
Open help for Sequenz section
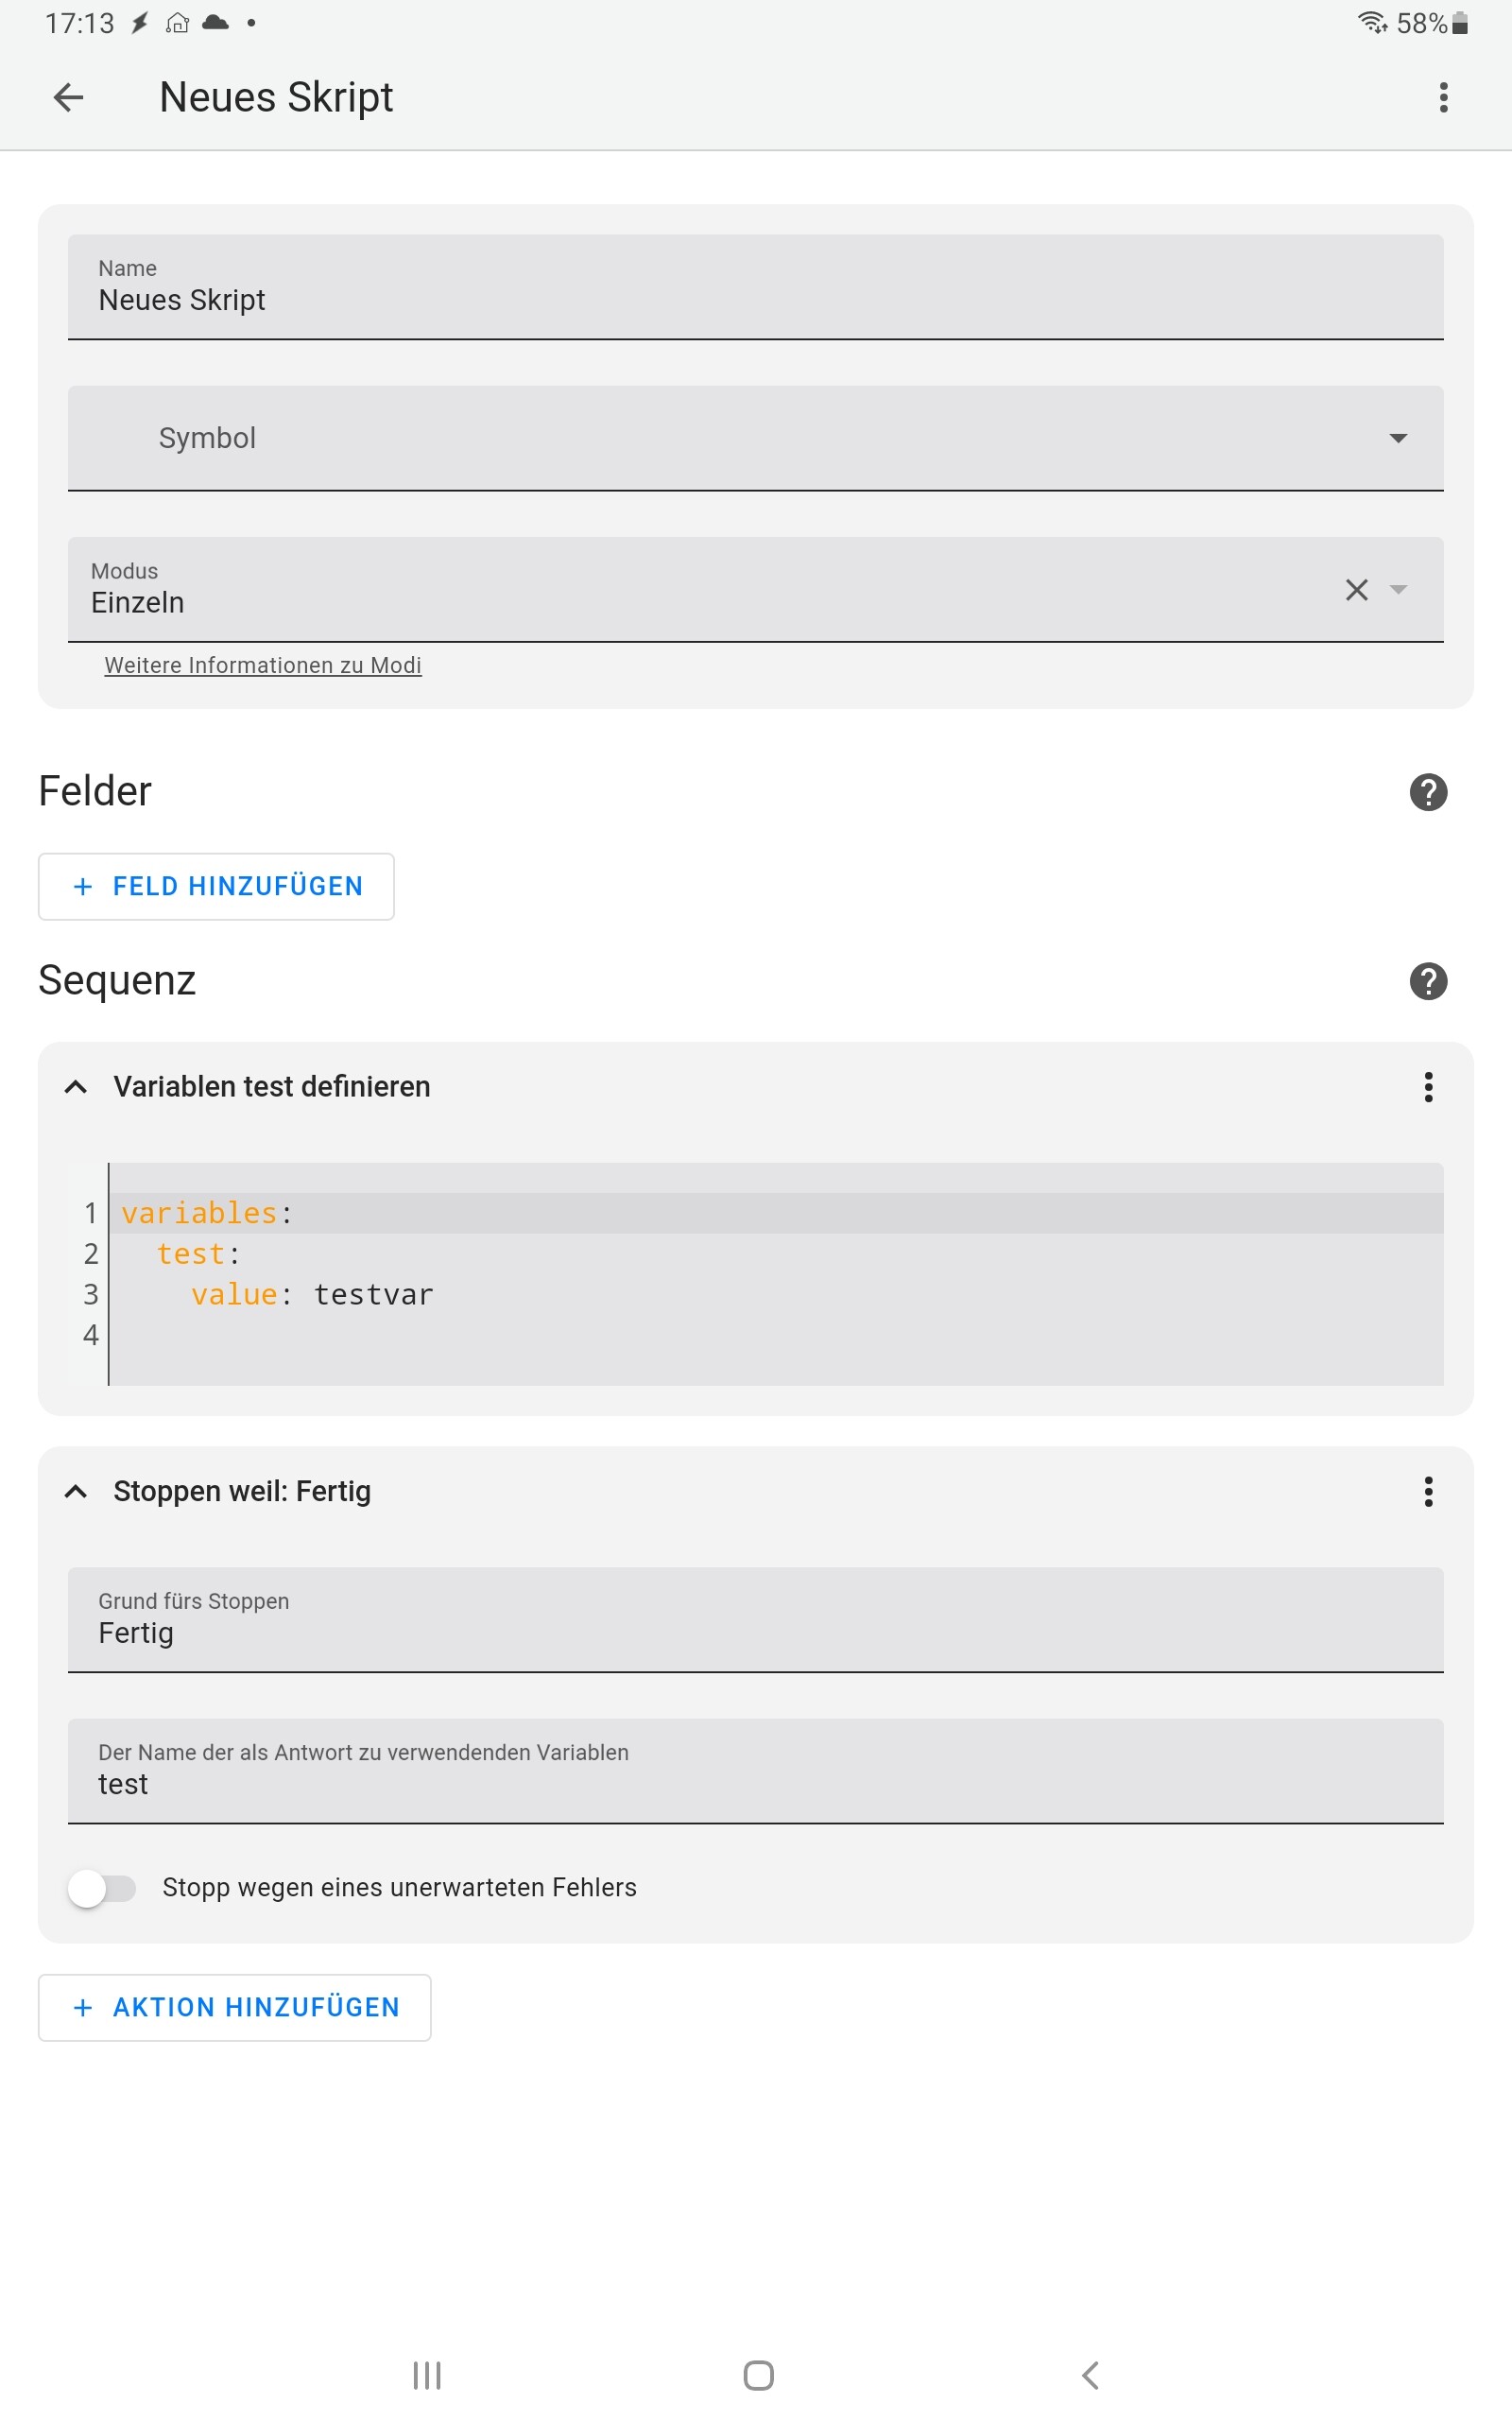1428,980
